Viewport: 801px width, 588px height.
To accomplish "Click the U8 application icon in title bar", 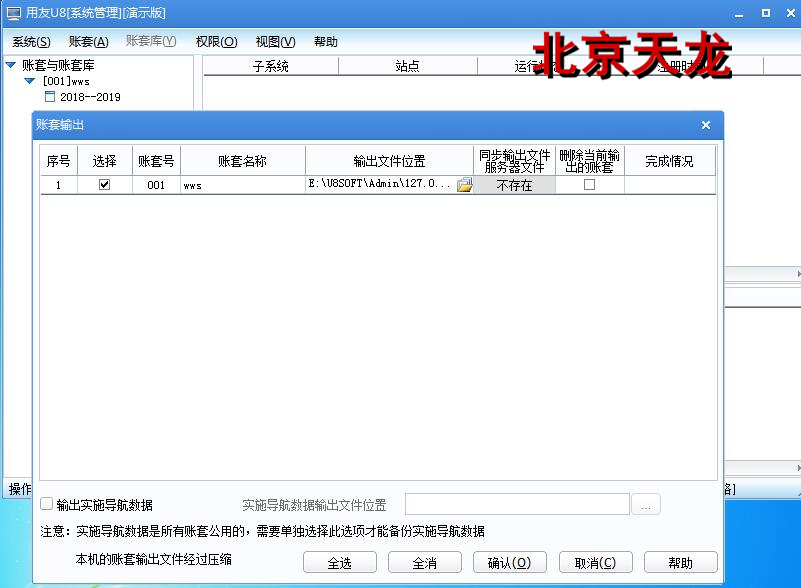I will (14, 13).
